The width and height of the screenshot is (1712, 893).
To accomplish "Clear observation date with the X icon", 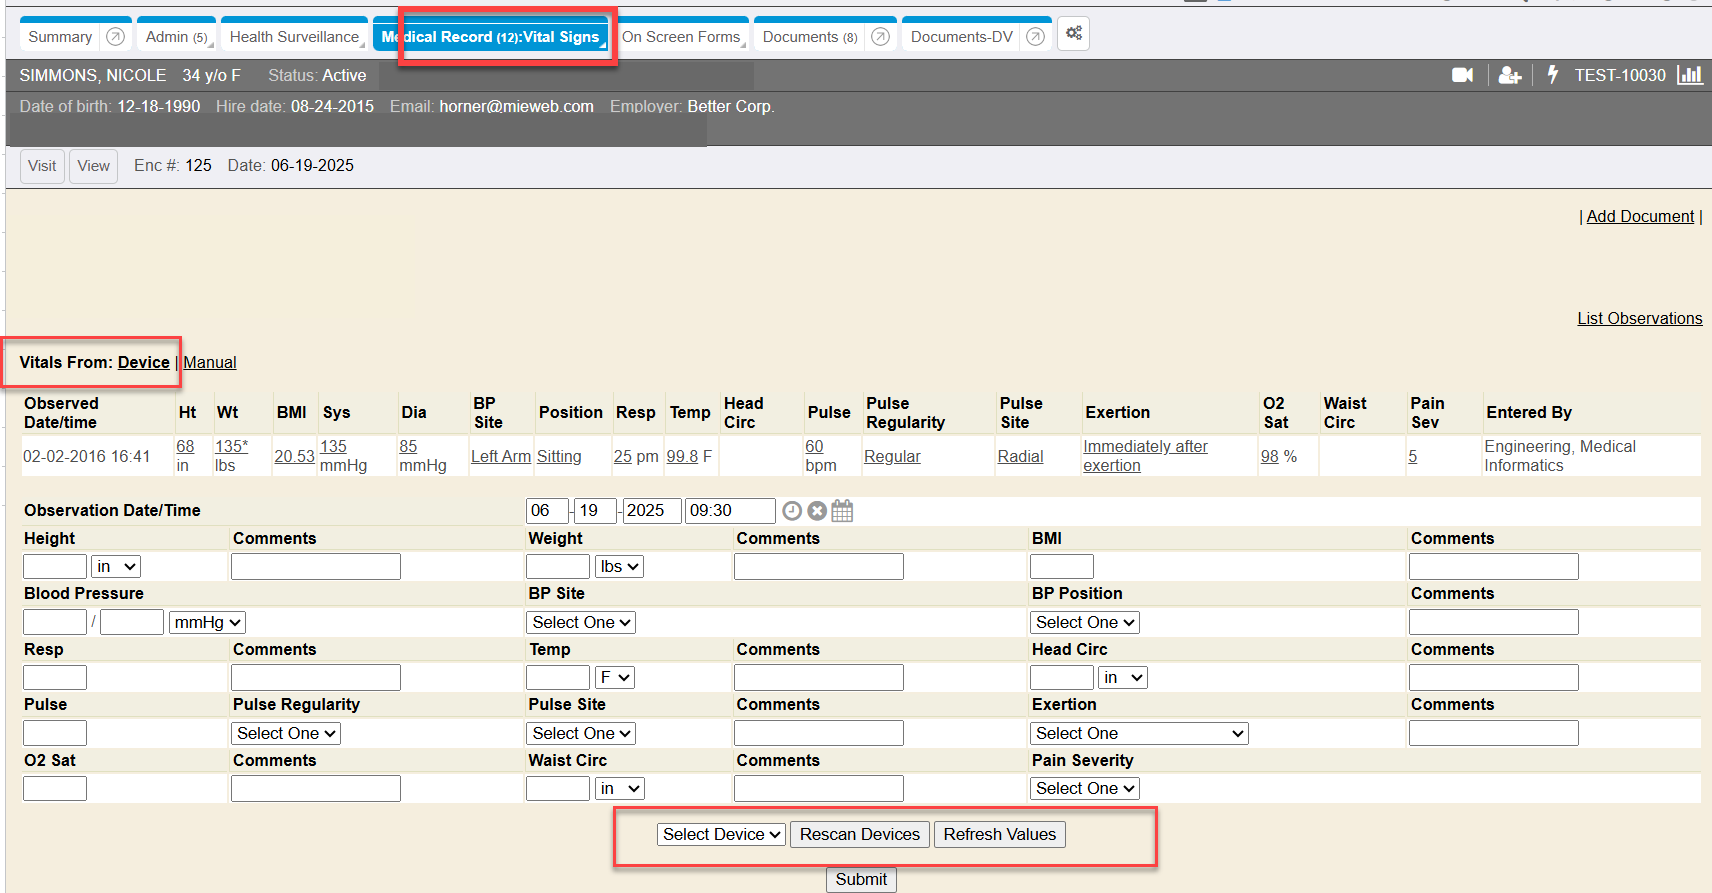I will 817,511.
